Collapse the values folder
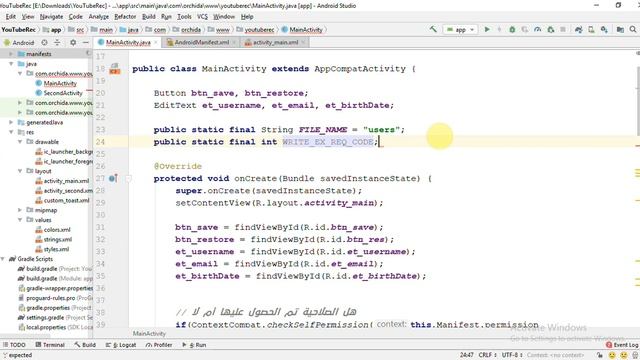This screenshot has width=640, height=360. tap(20, 220)
